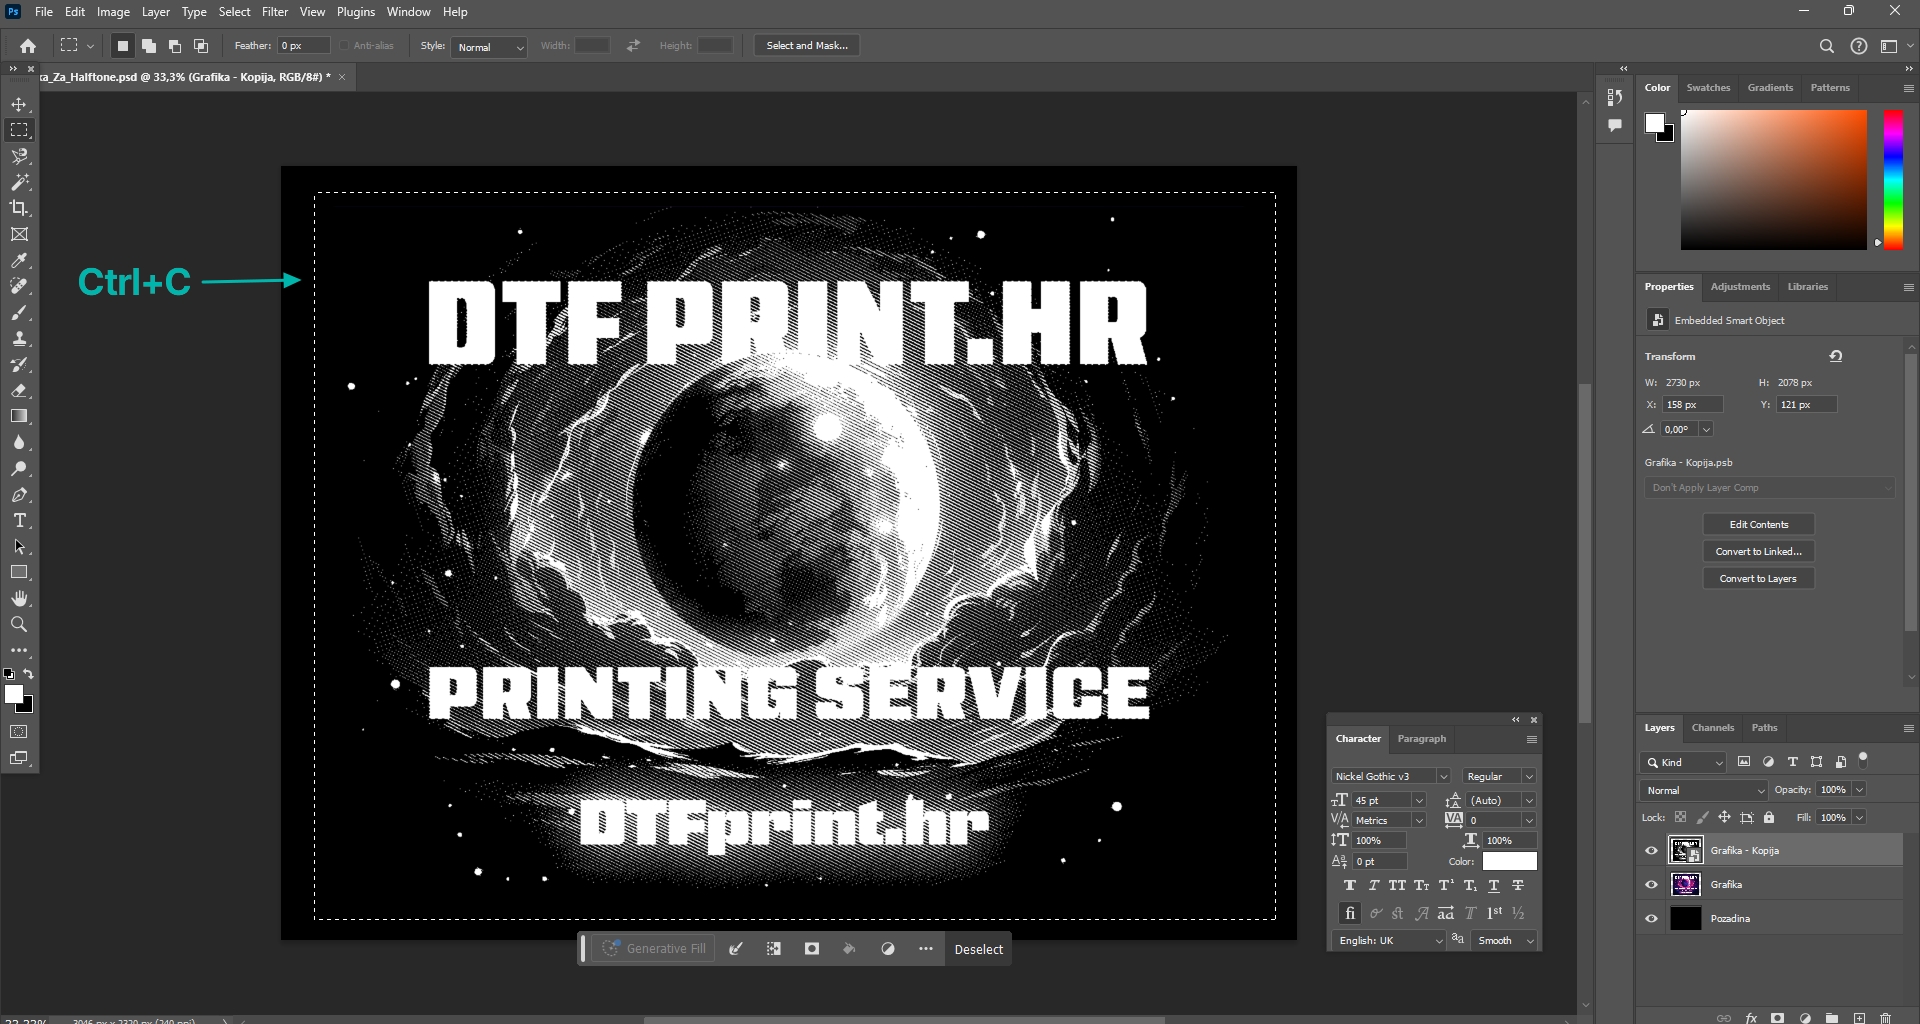Click the Home icon in options bar
Viewport: 1920px width, 1024px height.
pos(28,46)
